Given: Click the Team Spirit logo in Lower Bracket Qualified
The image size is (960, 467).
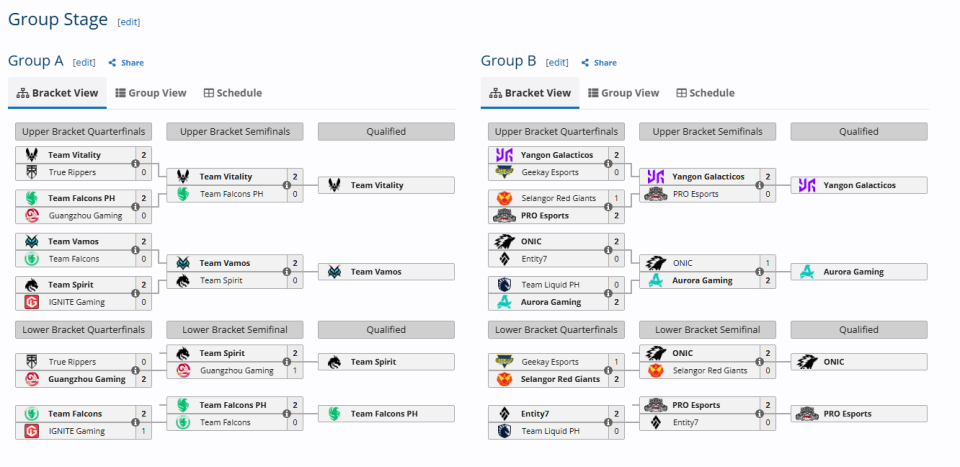Looking at the screenshot, I should [x=334, y=362].
